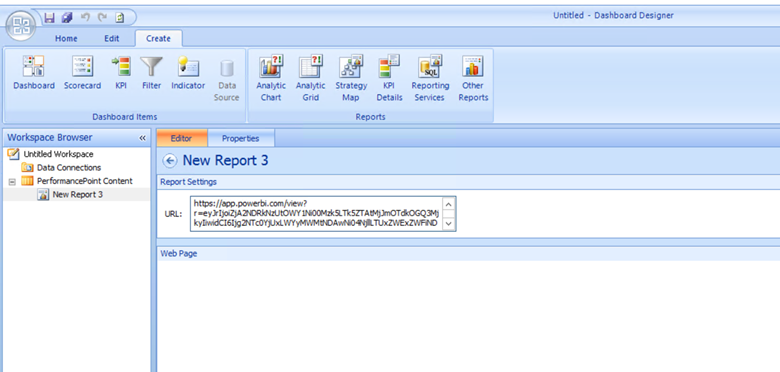Create a new Scorecard
The image size is (780, 372).
tap(83, 73)
